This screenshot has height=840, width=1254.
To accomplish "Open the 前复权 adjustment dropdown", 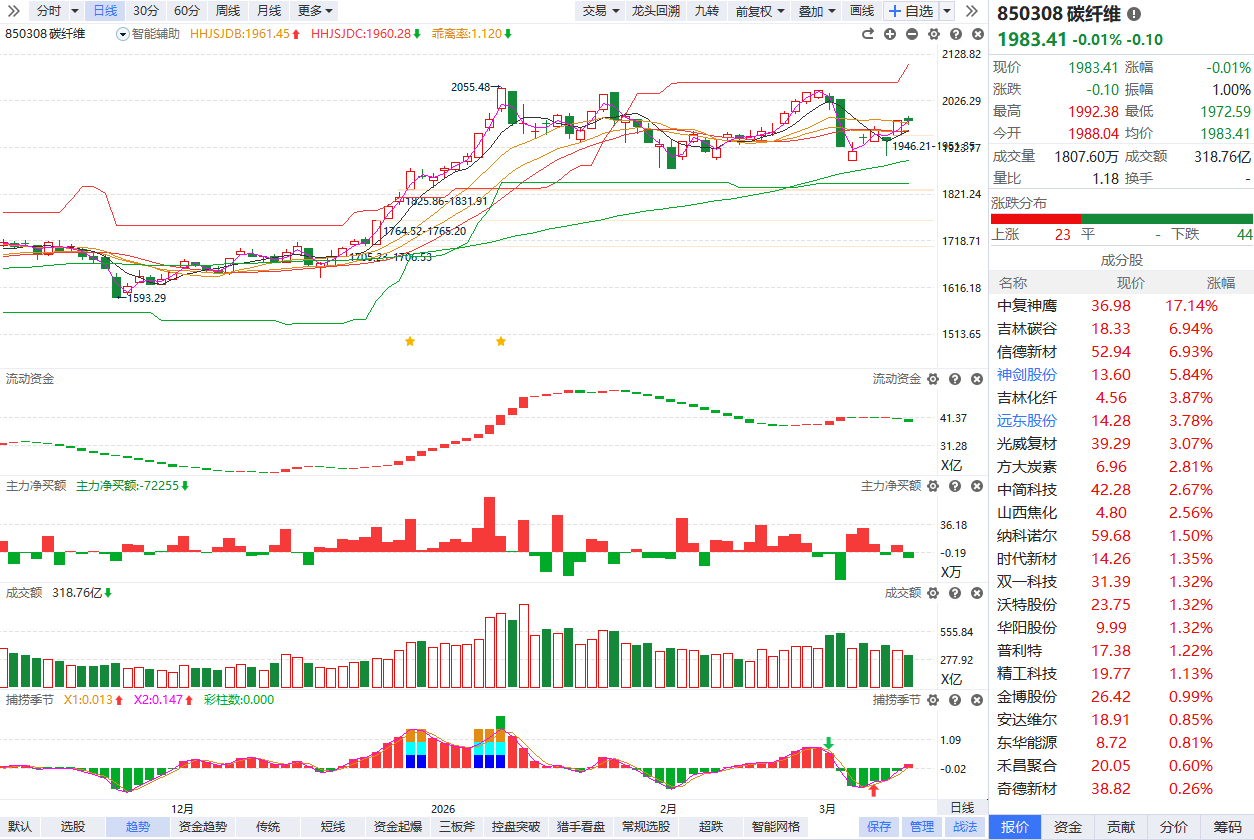I will click(759, 11).
